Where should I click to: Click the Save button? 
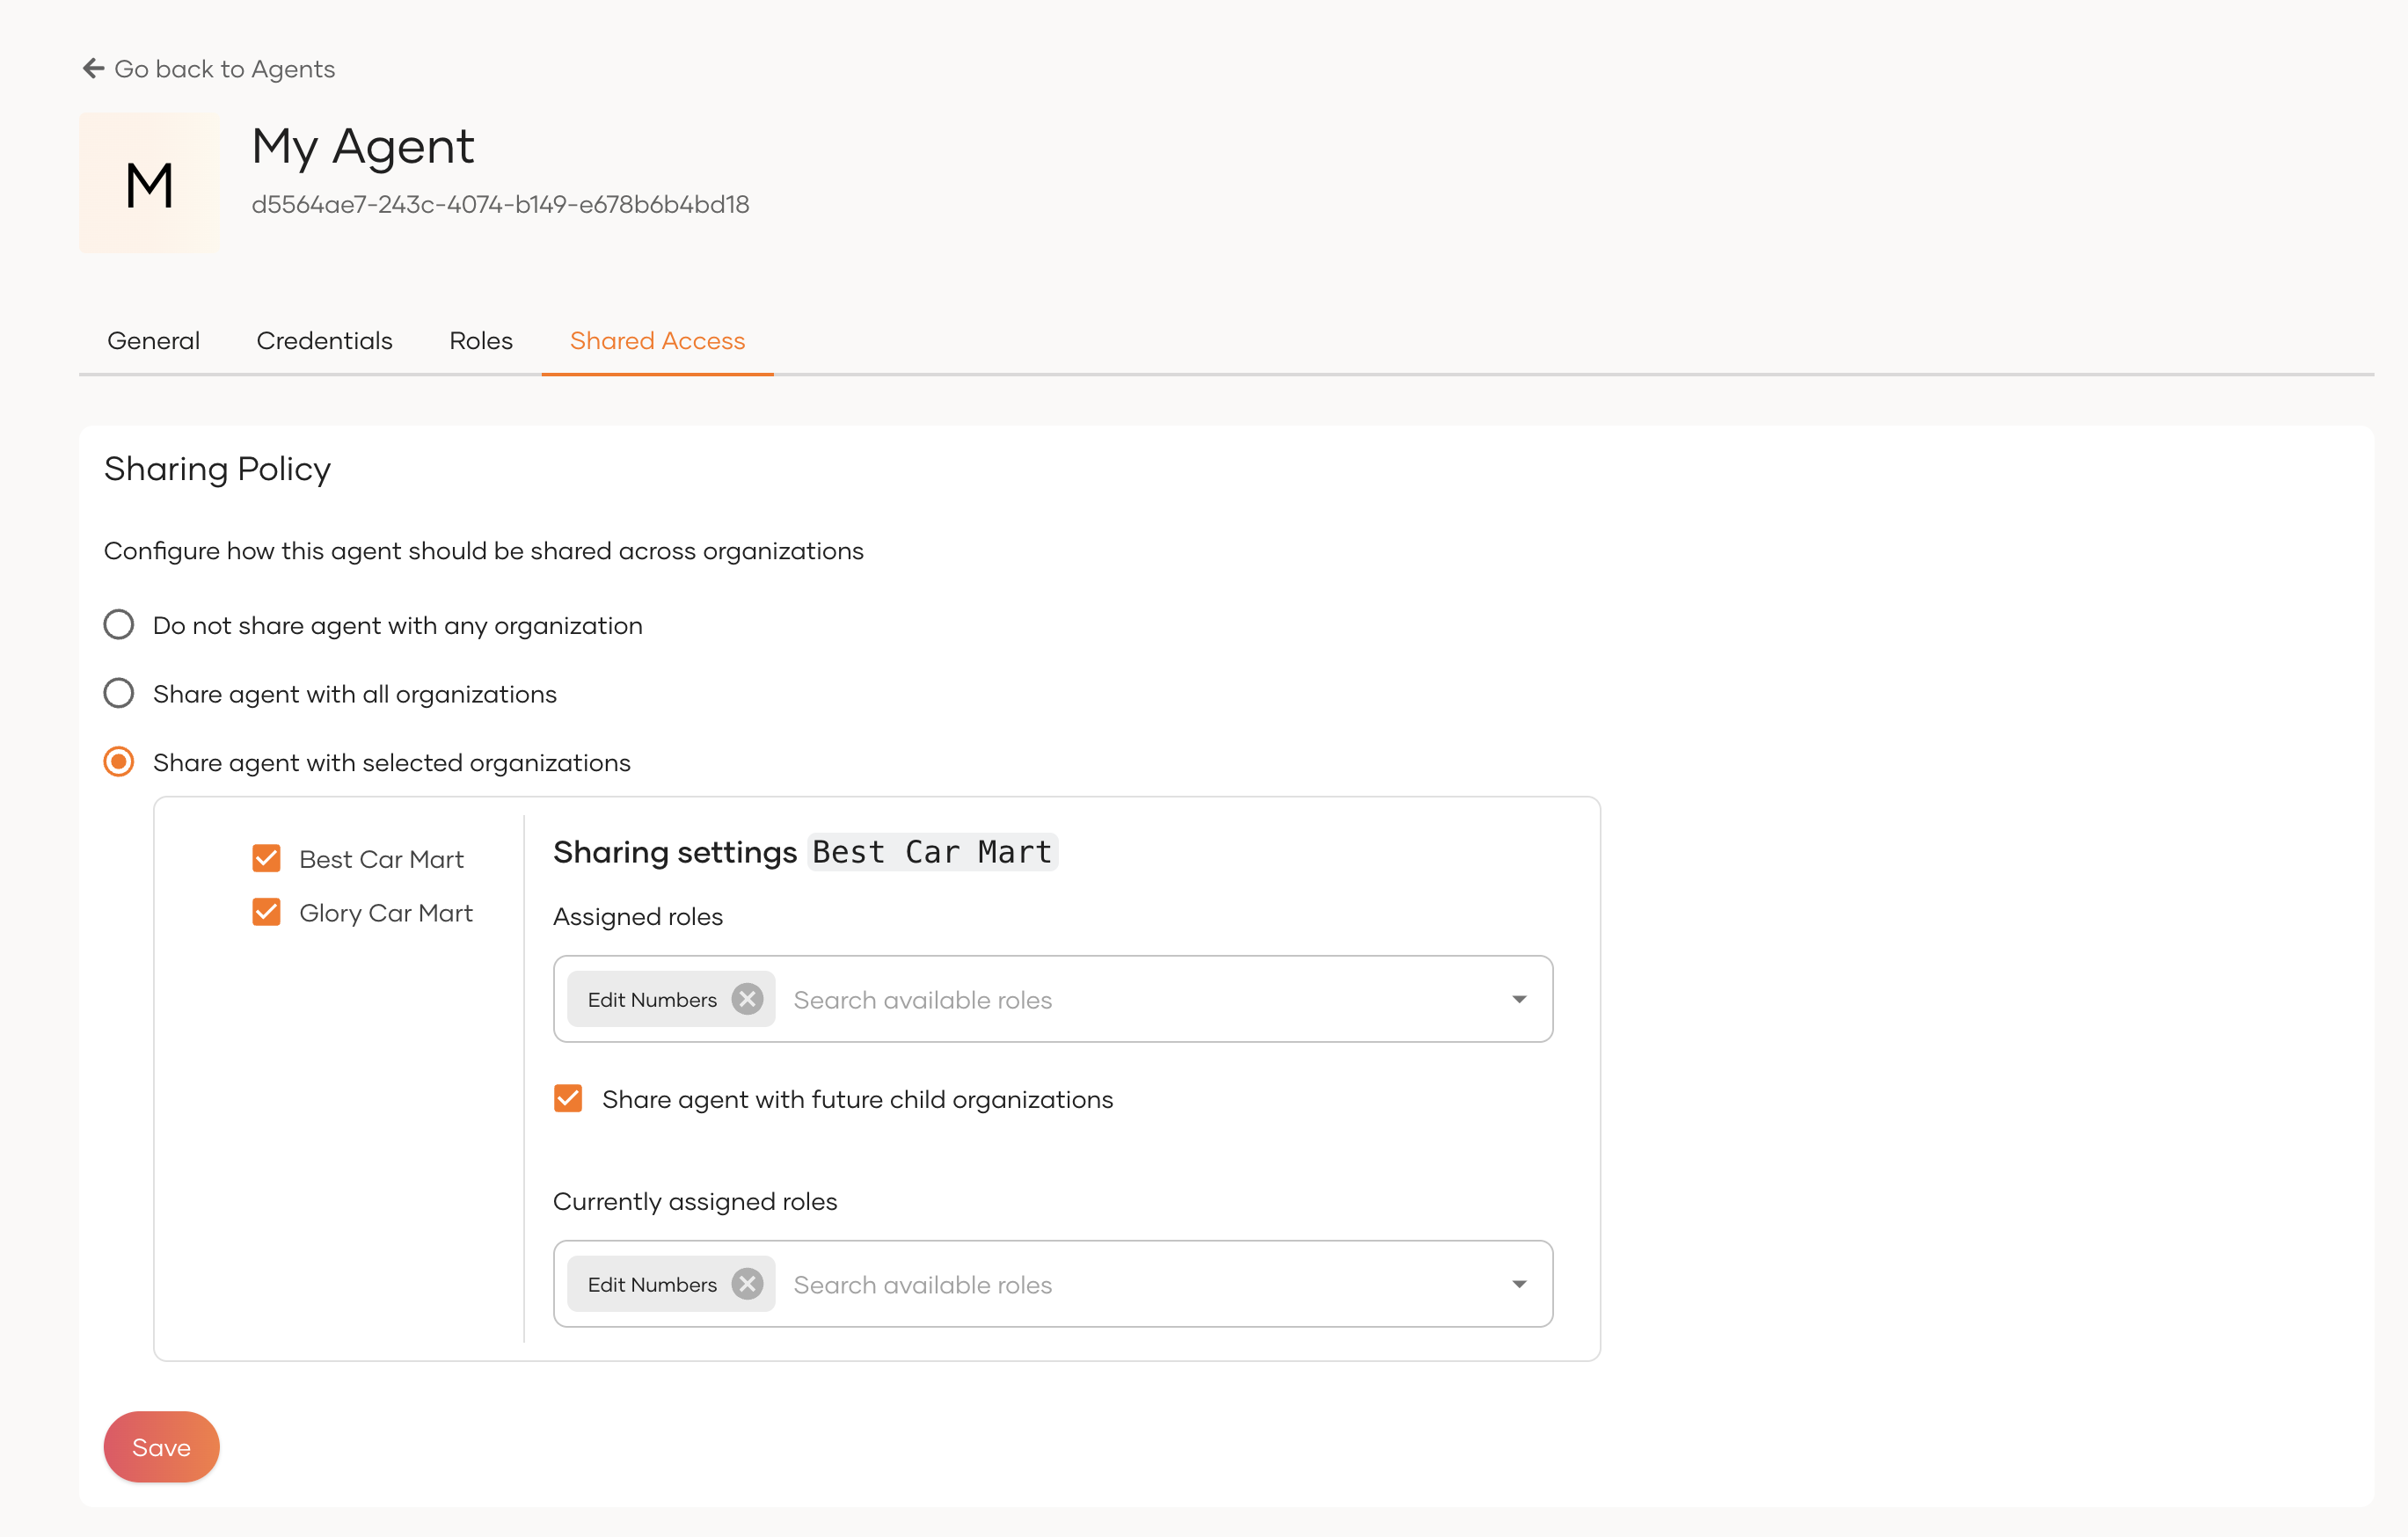coord(161,1447)
